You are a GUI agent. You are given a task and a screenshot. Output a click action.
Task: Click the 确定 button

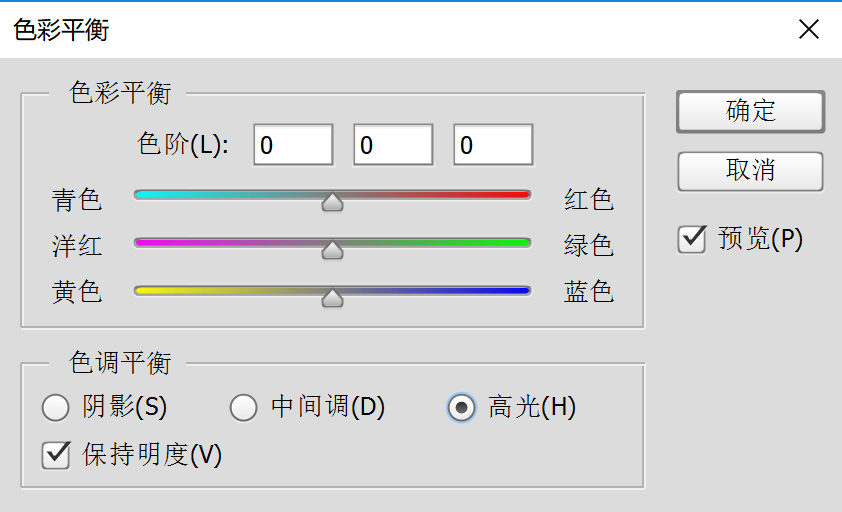point(750,111)
